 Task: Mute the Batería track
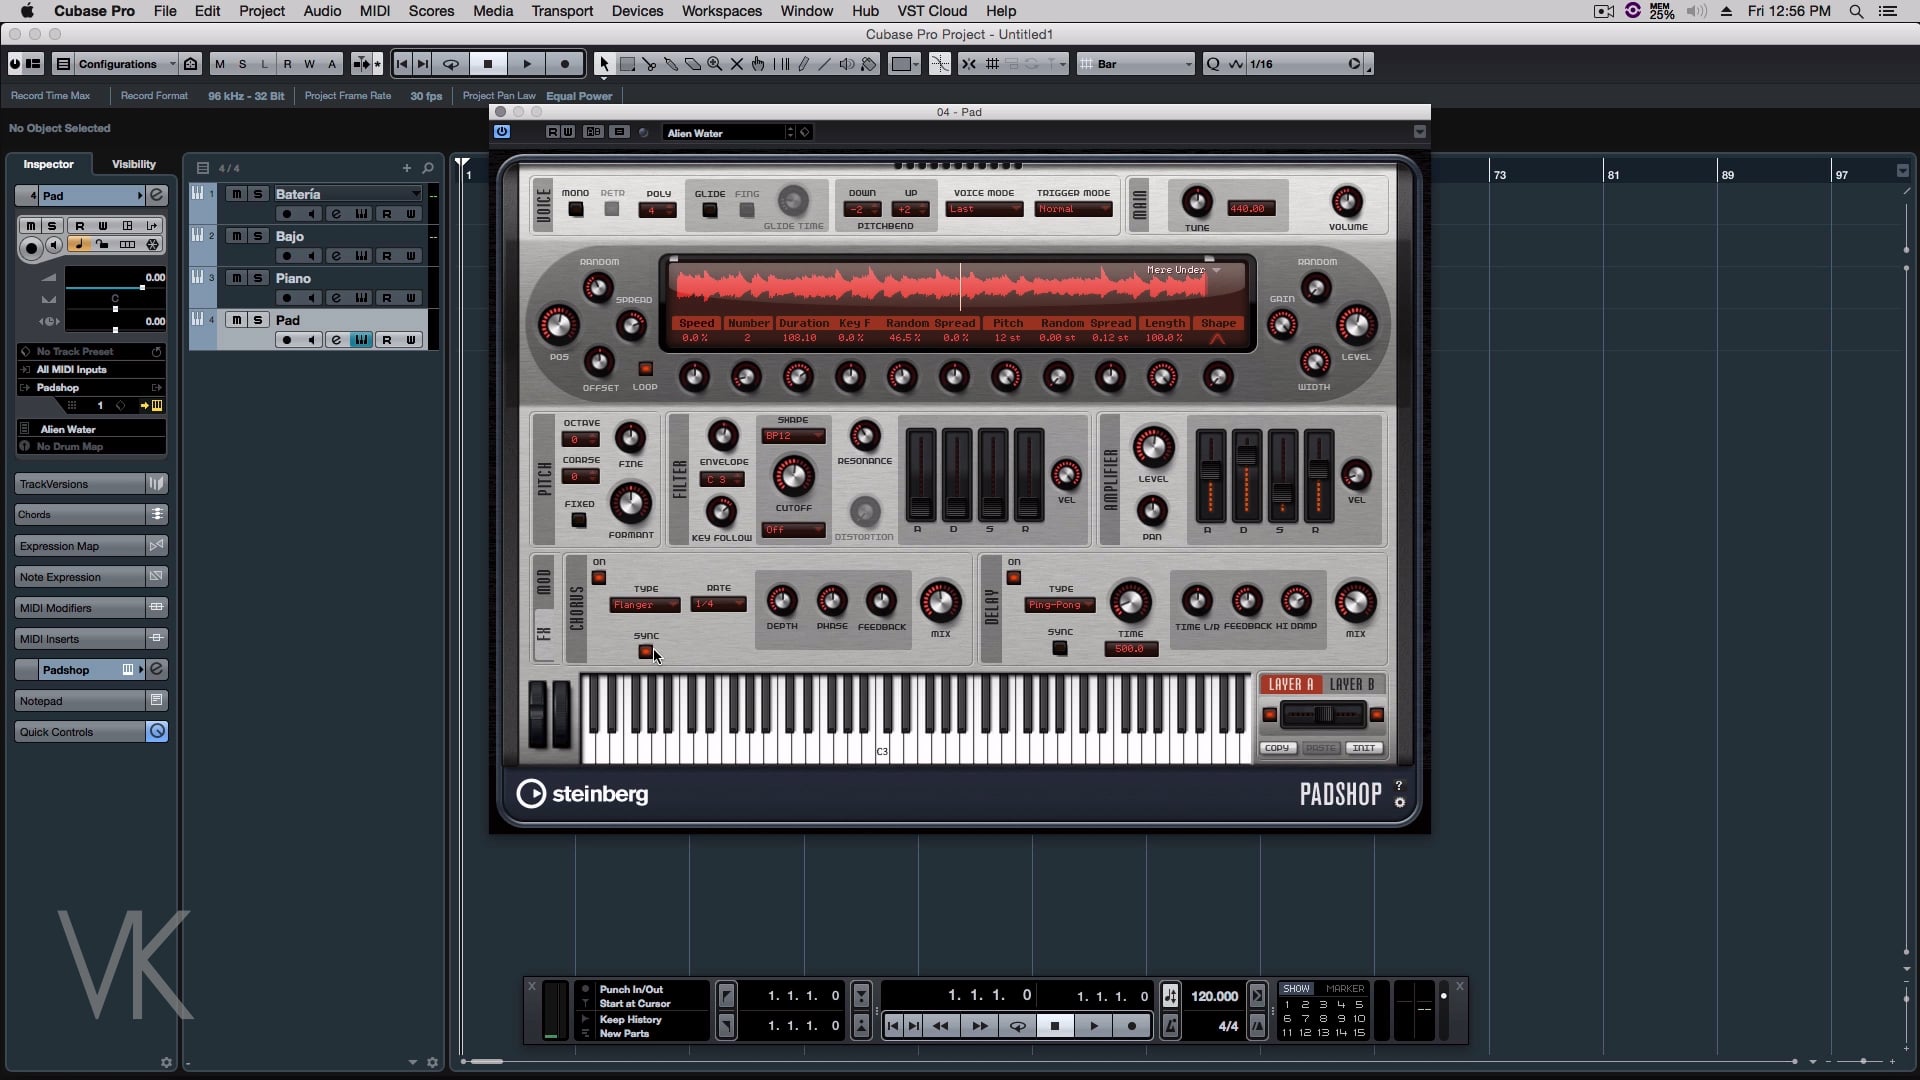click(236, 194)
